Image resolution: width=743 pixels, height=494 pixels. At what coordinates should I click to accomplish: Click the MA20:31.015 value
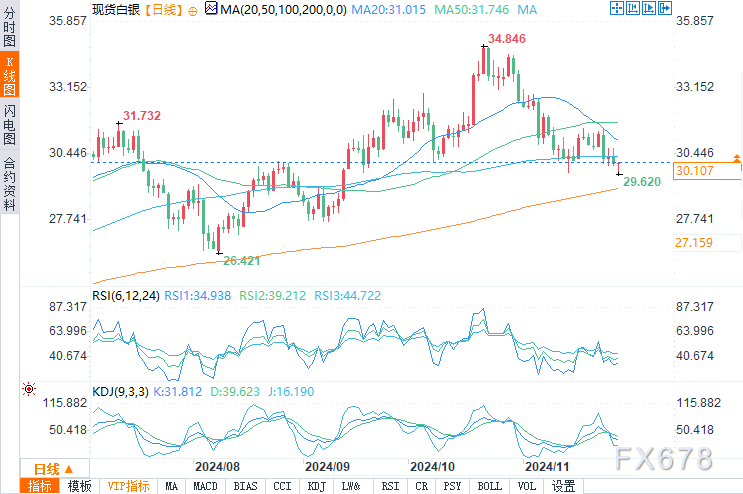click(389, 9)
